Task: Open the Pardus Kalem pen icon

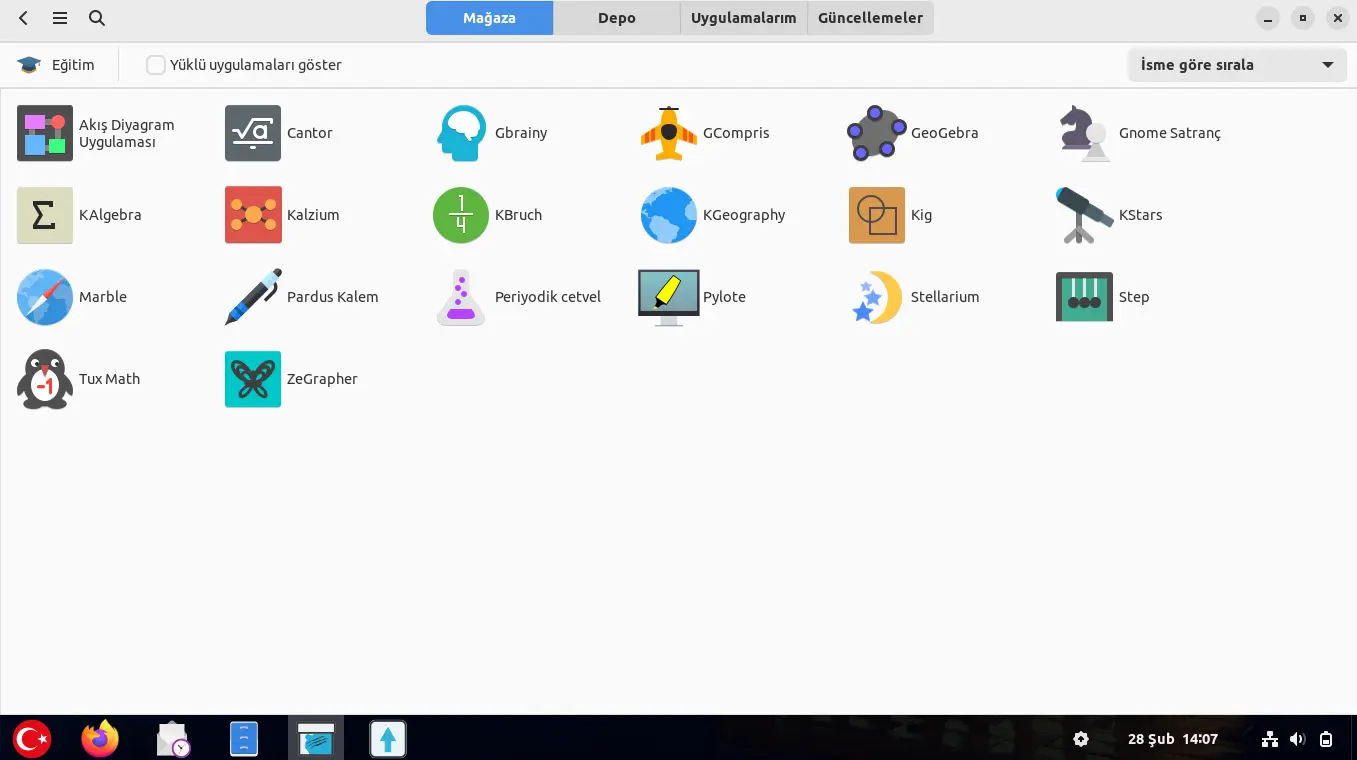Action: pyautogui.click(x=253, y=297)
